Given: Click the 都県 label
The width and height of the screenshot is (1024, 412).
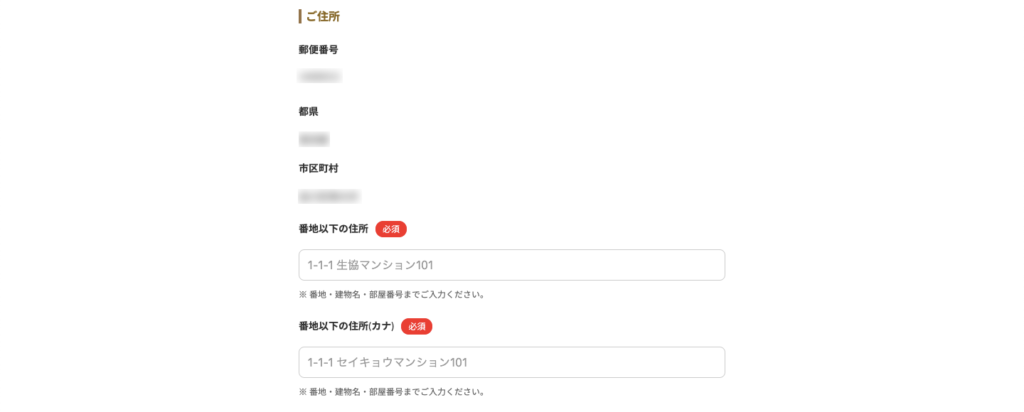Looking at the screenshot, I should point(309,112).
